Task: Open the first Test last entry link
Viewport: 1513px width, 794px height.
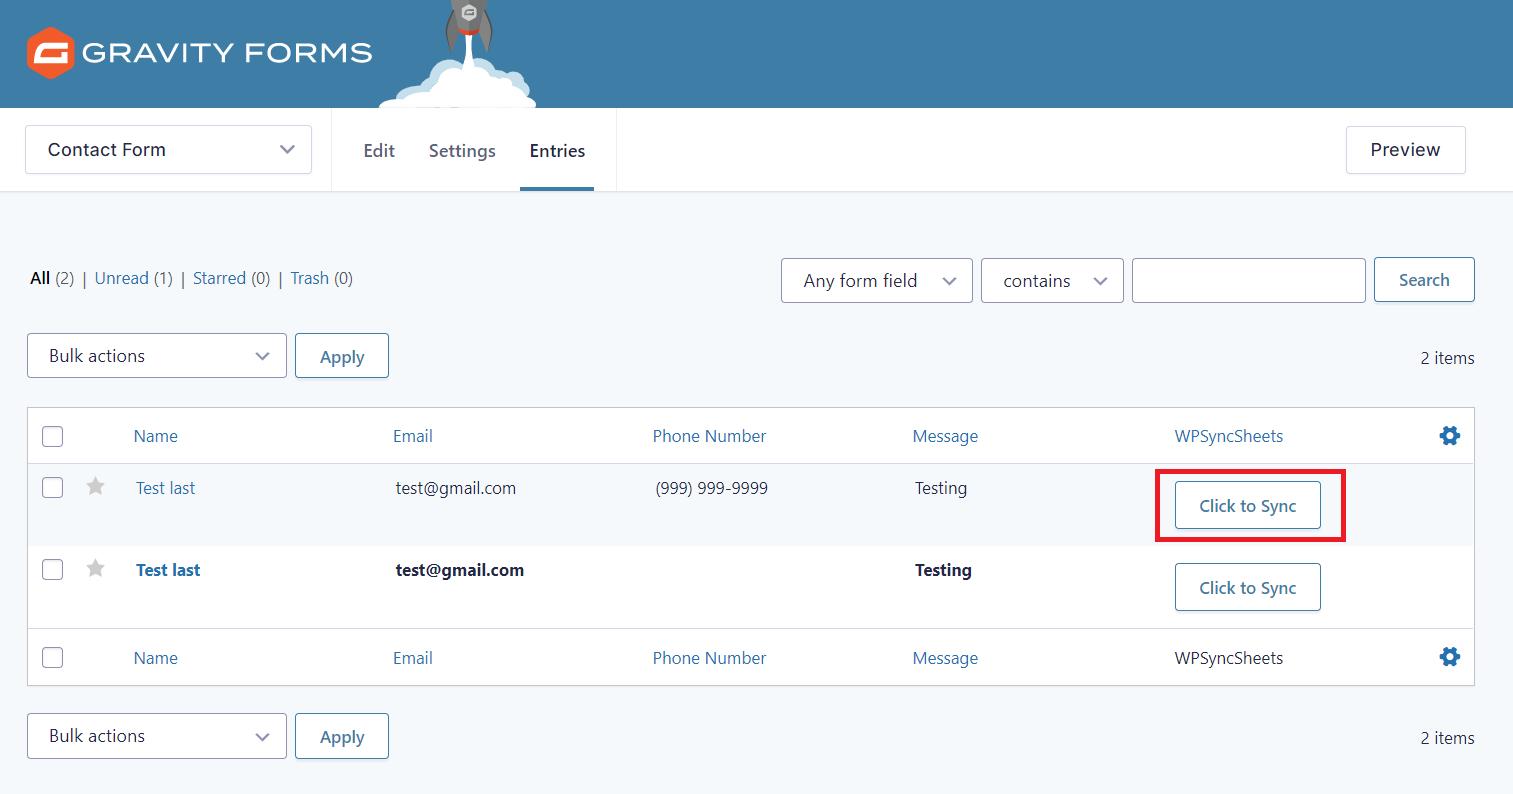Action: pyautogui.click(x=166, y=488)
